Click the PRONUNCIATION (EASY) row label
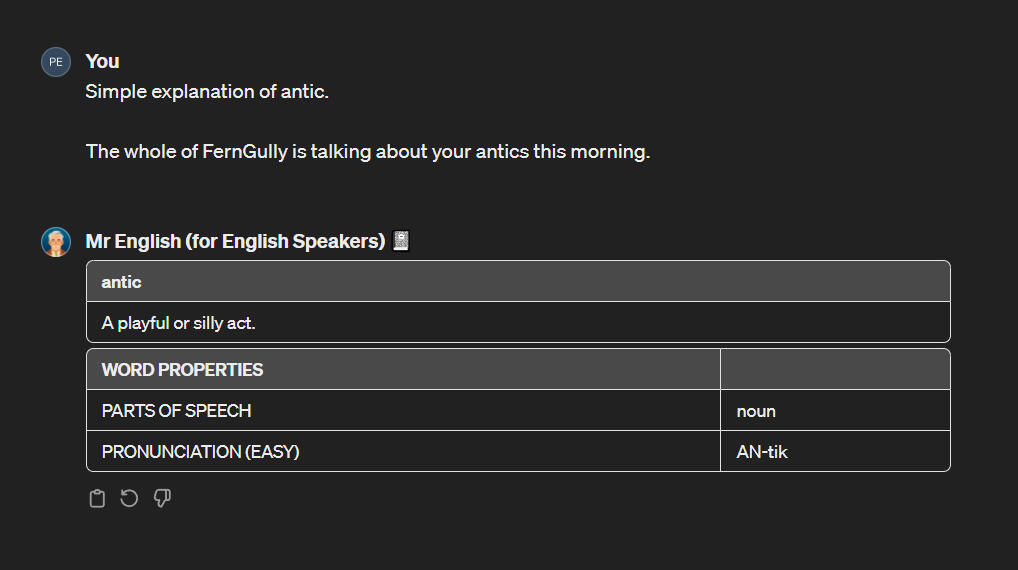Image resolution: width=1018 pixels, height=570 pixels. click(200, 452)
